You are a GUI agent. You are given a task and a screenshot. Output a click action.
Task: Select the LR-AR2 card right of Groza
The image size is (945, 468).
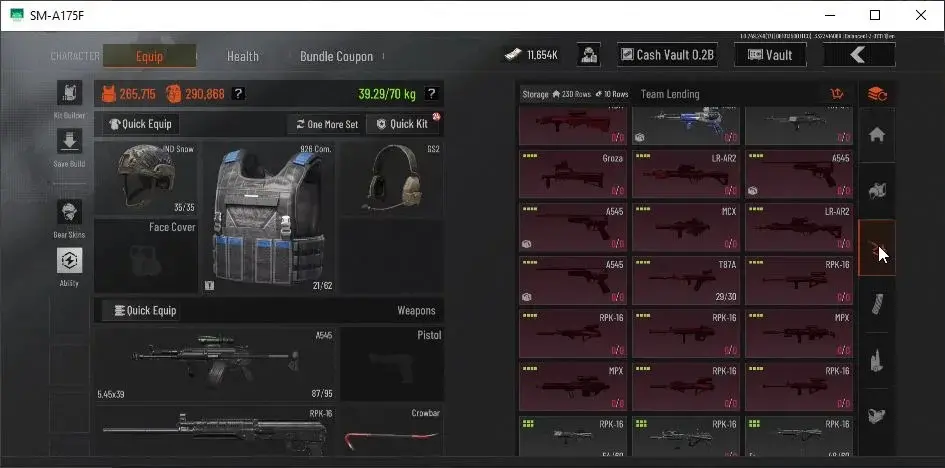(686, 175)
